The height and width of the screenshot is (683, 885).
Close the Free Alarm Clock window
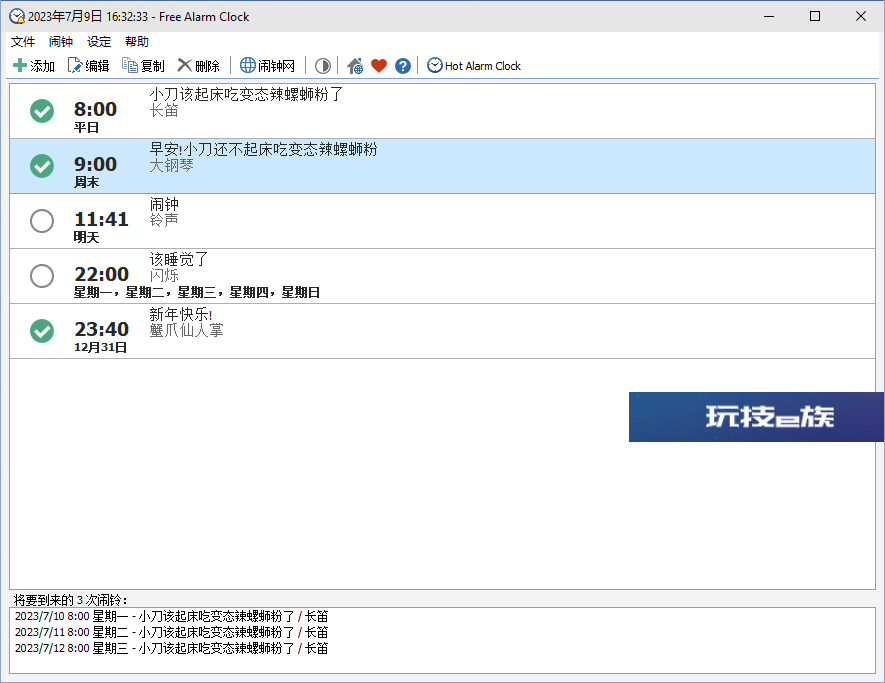860,16
